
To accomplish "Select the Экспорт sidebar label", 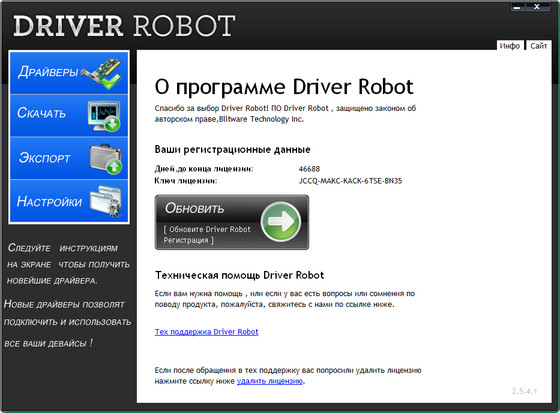I will (x=45, y=158).
